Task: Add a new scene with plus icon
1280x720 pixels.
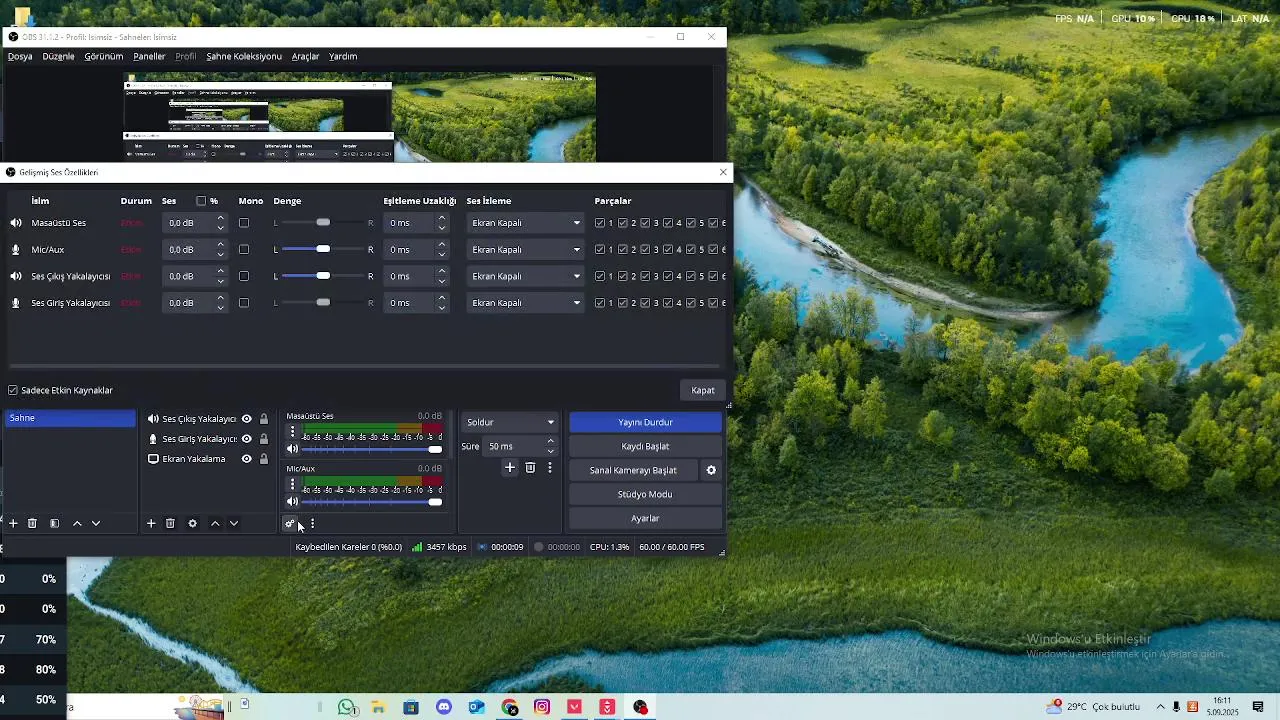Action: [13, 523]
